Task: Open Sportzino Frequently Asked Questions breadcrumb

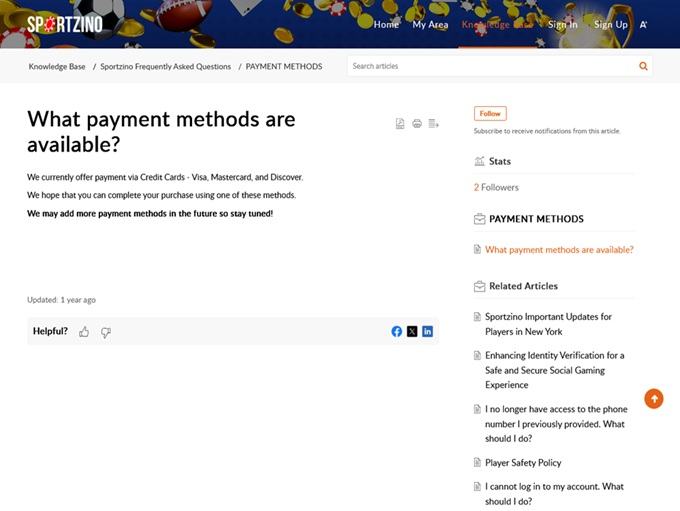Action: (x=165, y=66)
